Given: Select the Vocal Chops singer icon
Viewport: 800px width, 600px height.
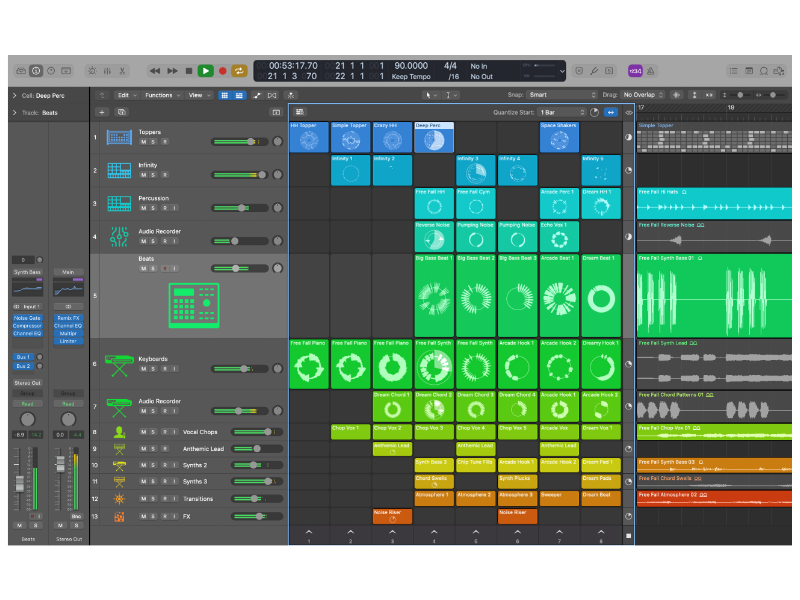Looking at the screenshot, I should (x=119, y=432).
